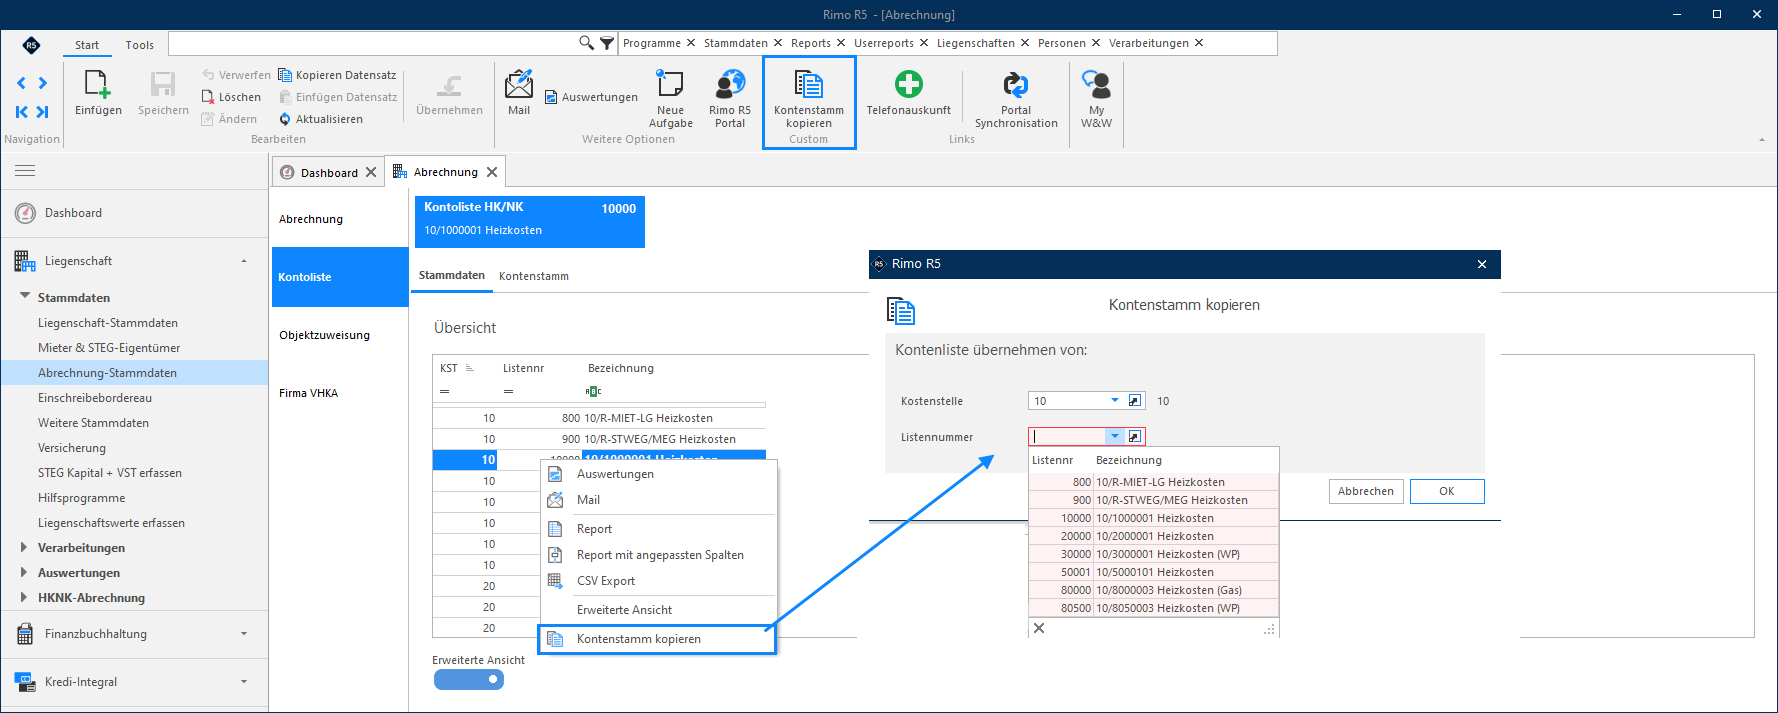Switch to the Tools ribbon tab
This screenshot has width=1778, height=713.
(x=140, y=45)
